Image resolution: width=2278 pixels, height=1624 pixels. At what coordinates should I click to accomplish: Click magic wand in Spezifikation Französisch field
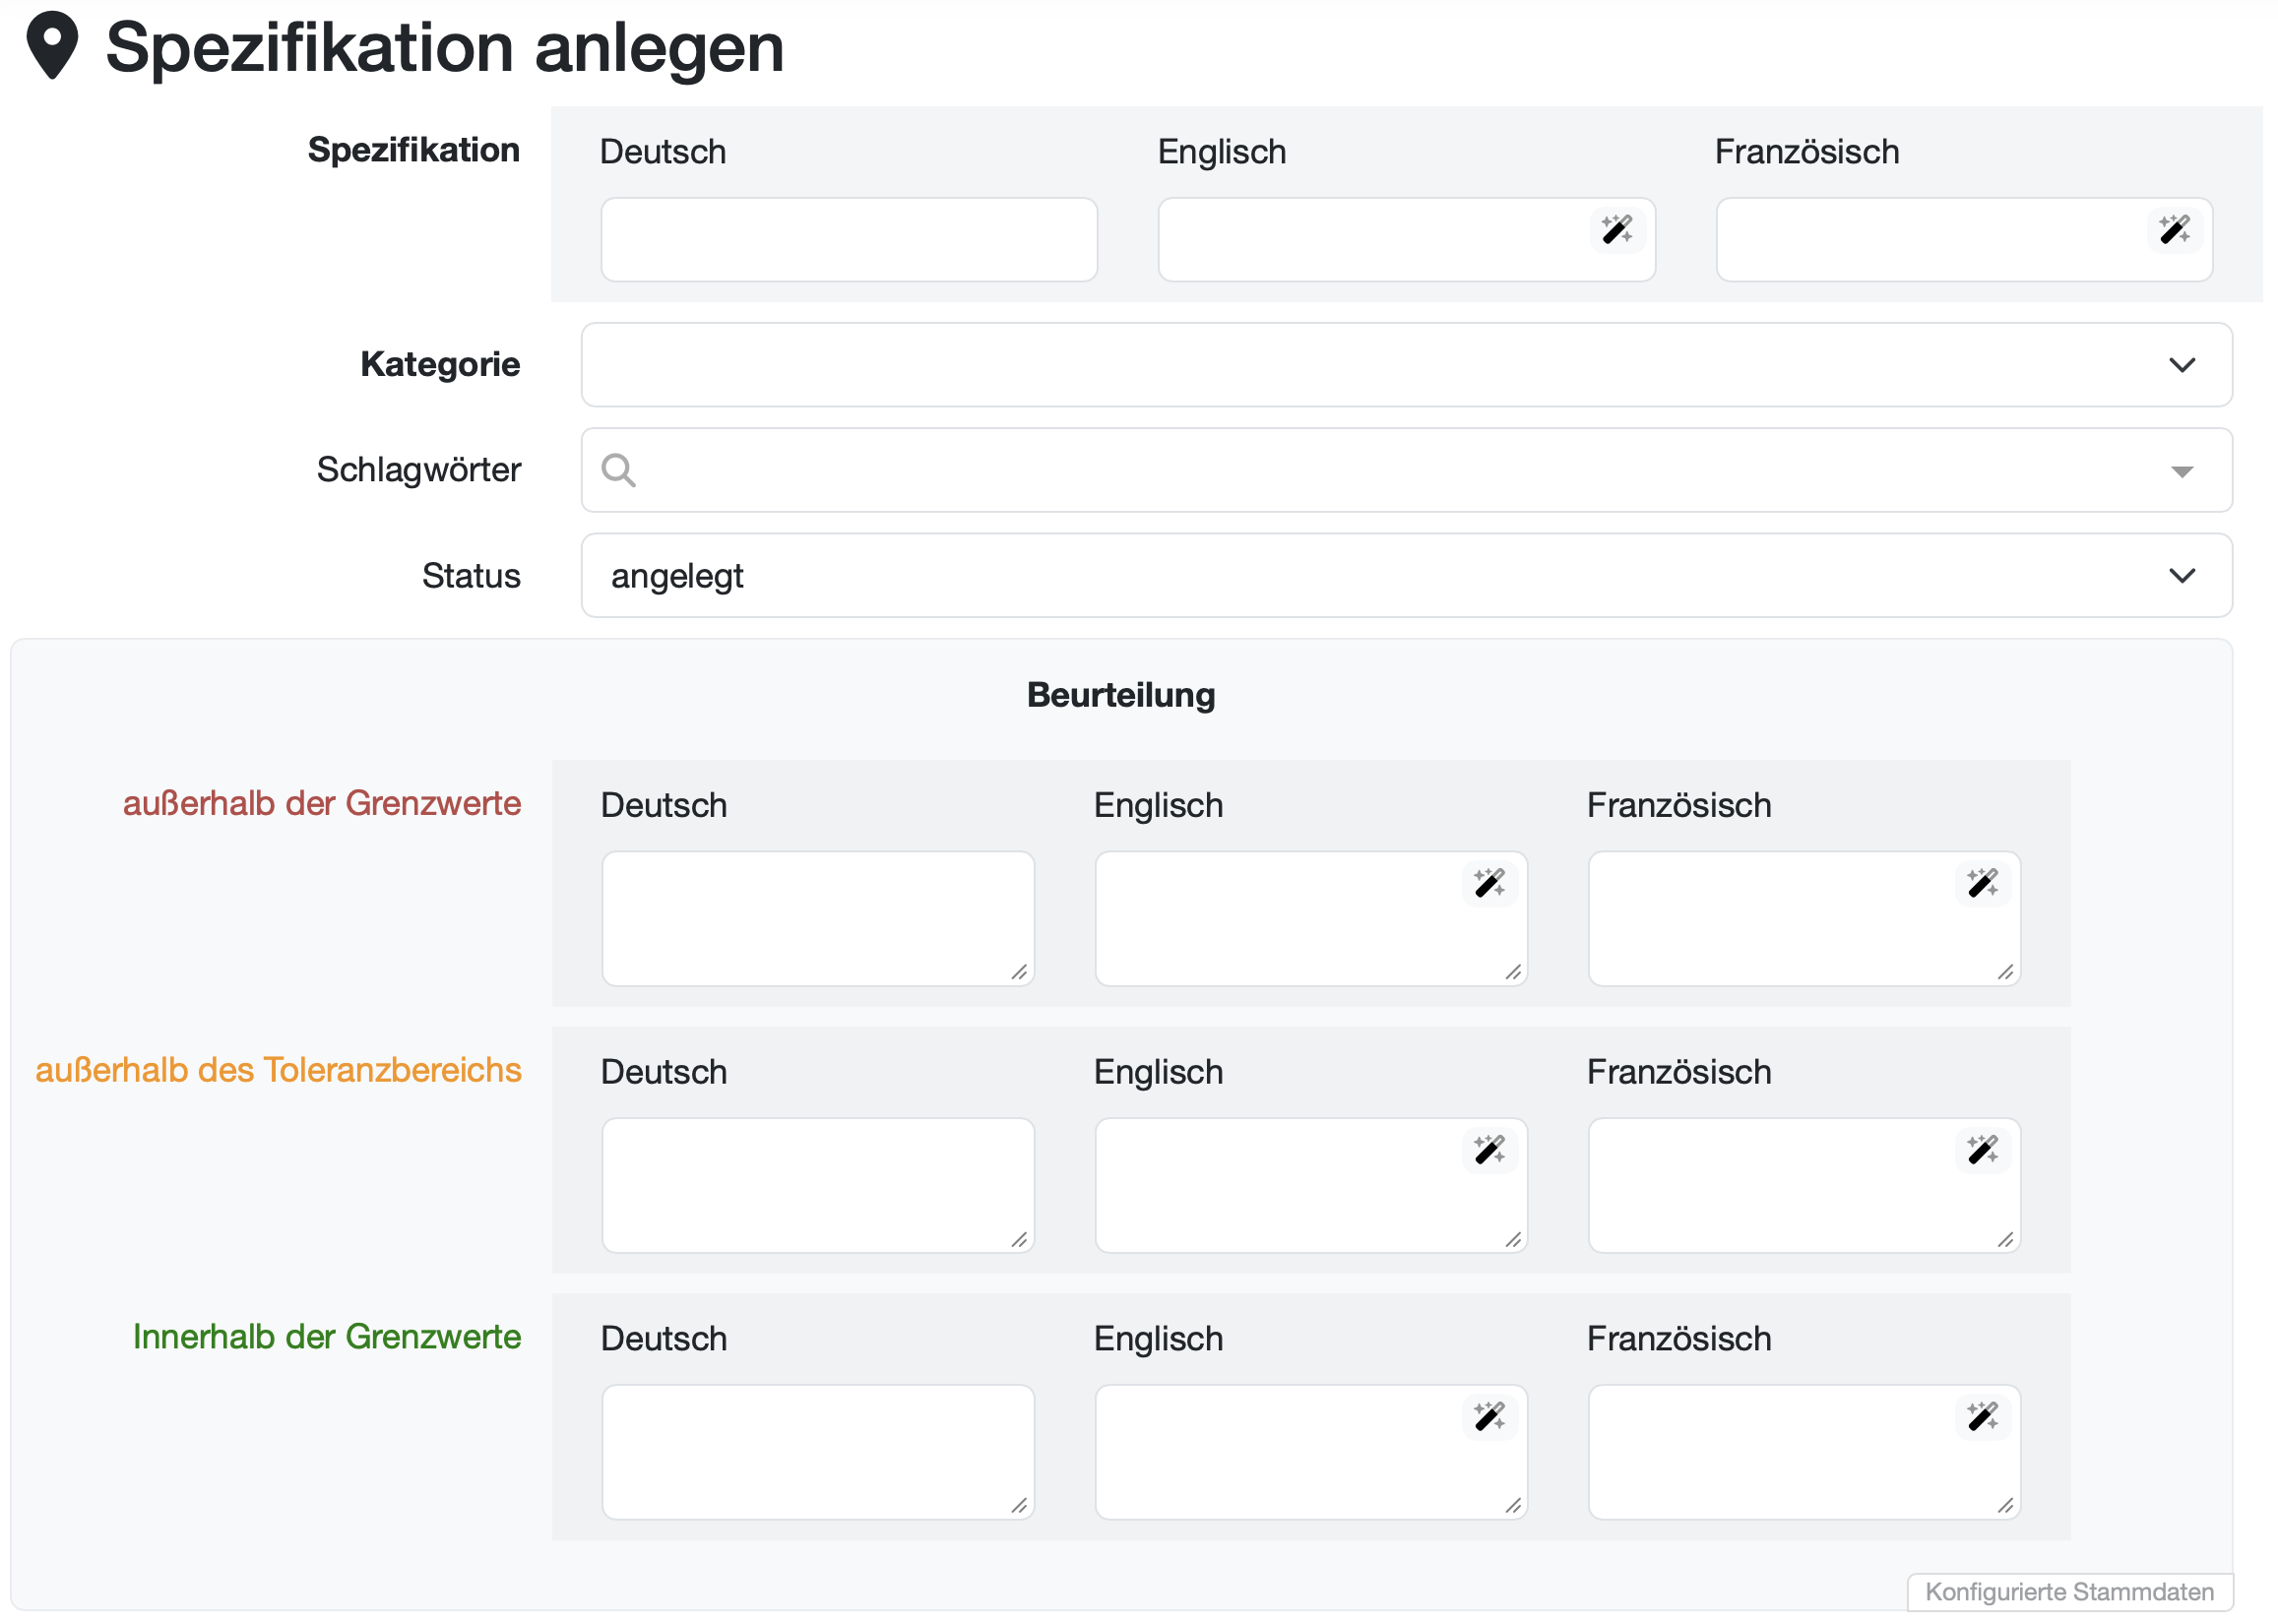click(x=2173, y=230)
